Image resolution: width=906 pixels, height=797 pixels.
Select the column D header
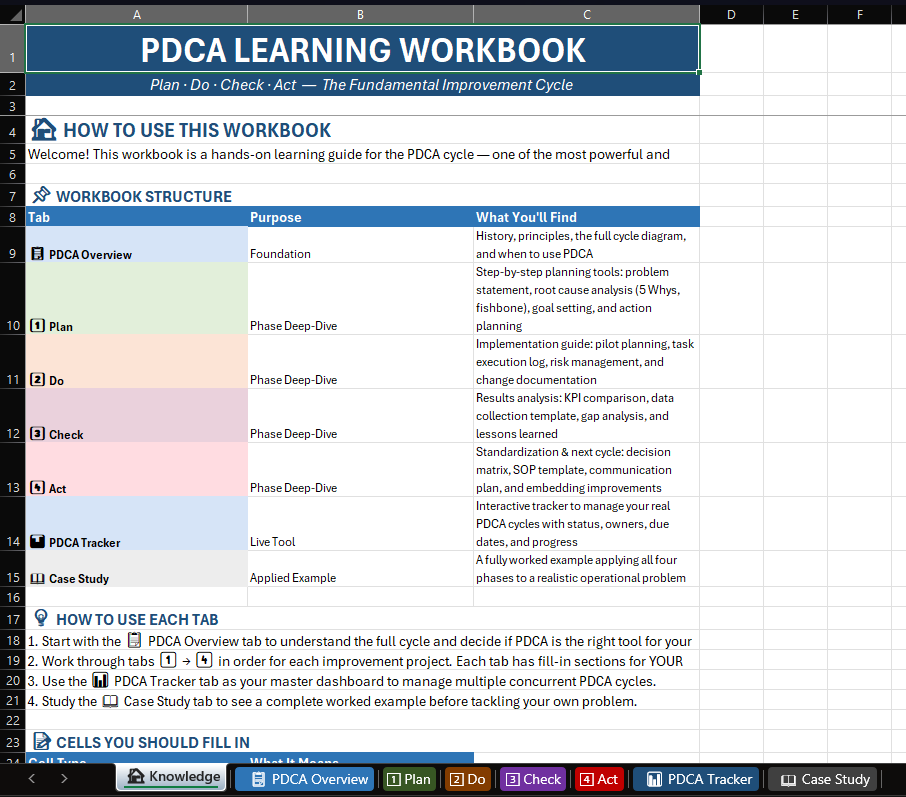point(731,14)
